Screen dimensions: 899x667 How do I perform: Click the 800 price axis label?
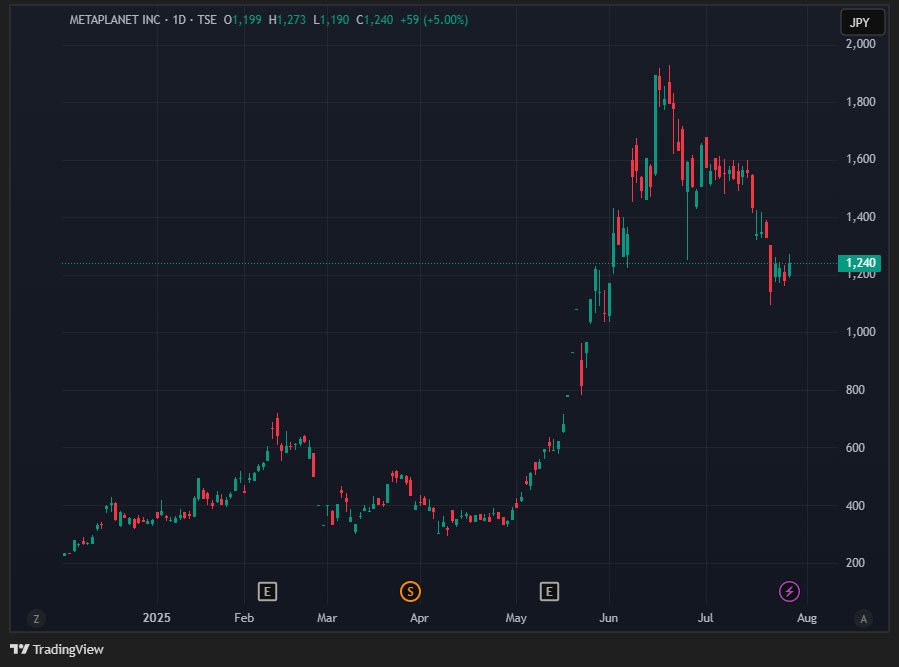click(855, 390)
